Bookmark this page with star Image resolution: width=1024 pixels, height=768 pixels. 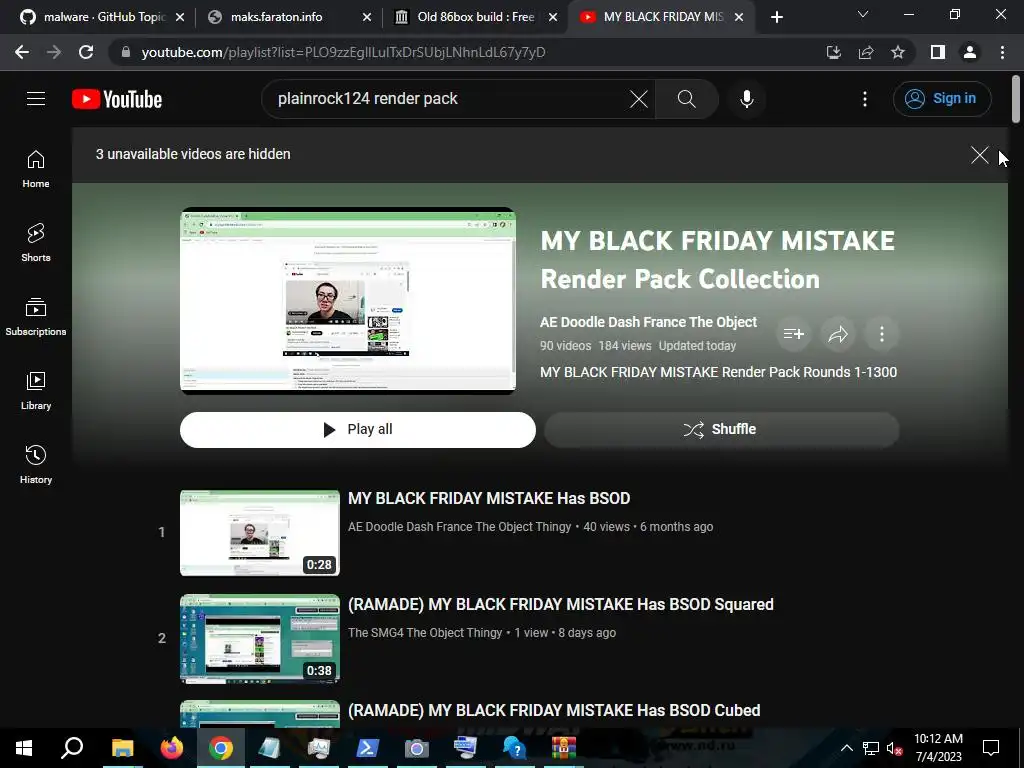tap(898, 52)
